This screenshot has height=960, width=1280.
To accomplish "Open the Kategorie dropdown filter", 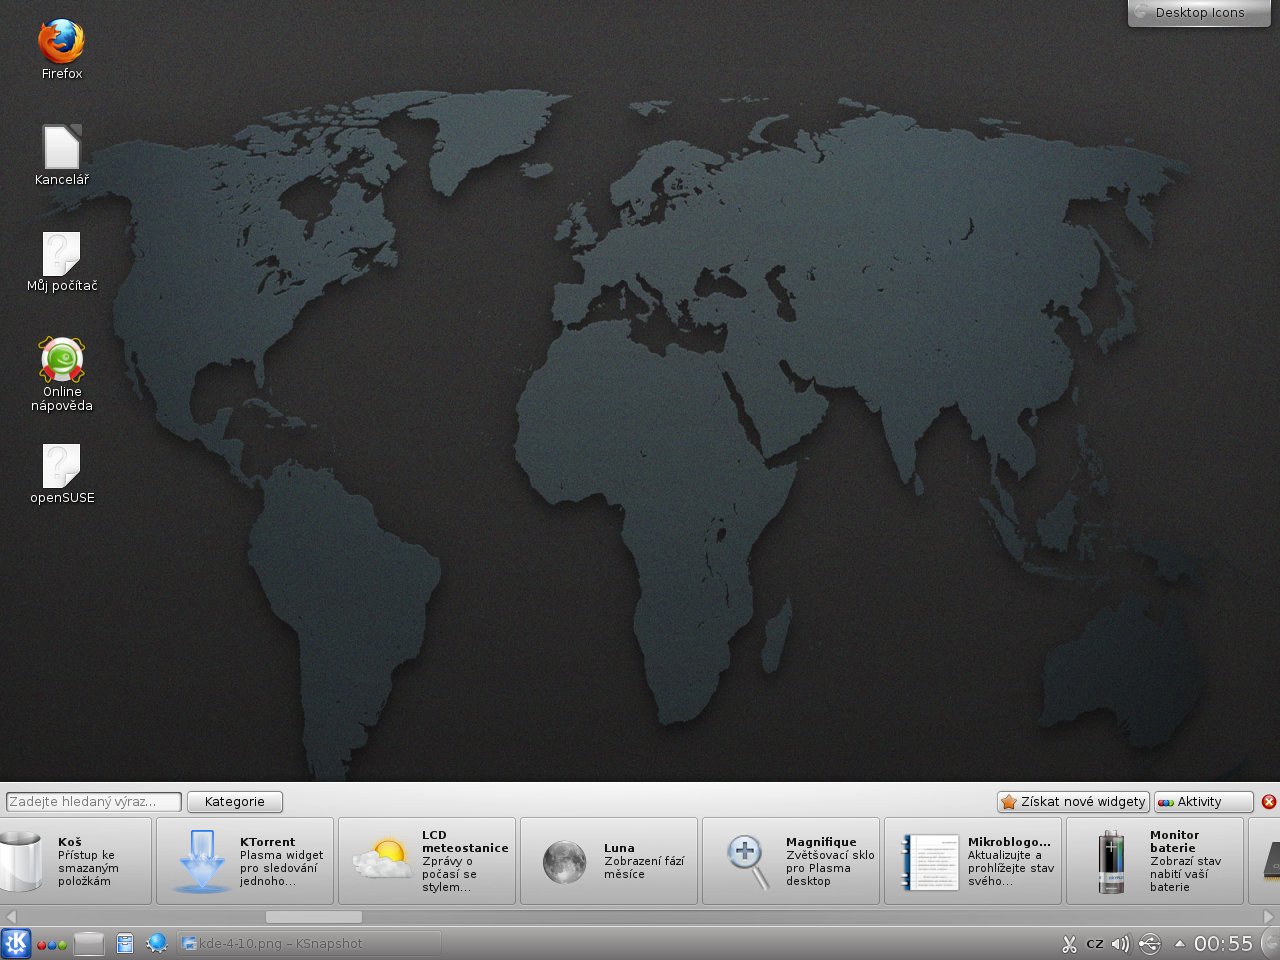I will [x=235, y=802].
